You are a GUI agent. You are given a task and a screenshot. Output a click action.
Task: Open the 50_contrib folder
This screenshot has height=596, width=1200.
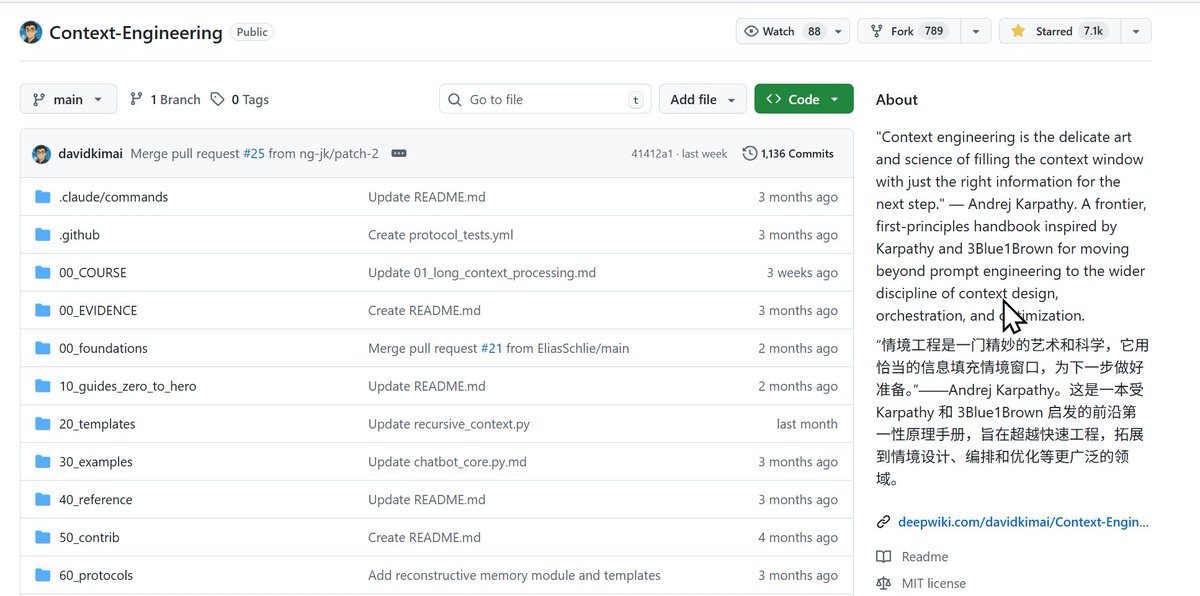pyautogui.click(x=89, y=537)
